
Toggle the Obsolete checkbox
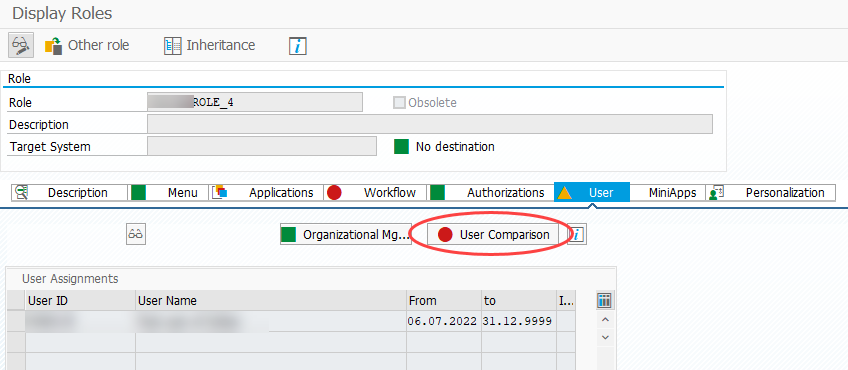(399, 103)
